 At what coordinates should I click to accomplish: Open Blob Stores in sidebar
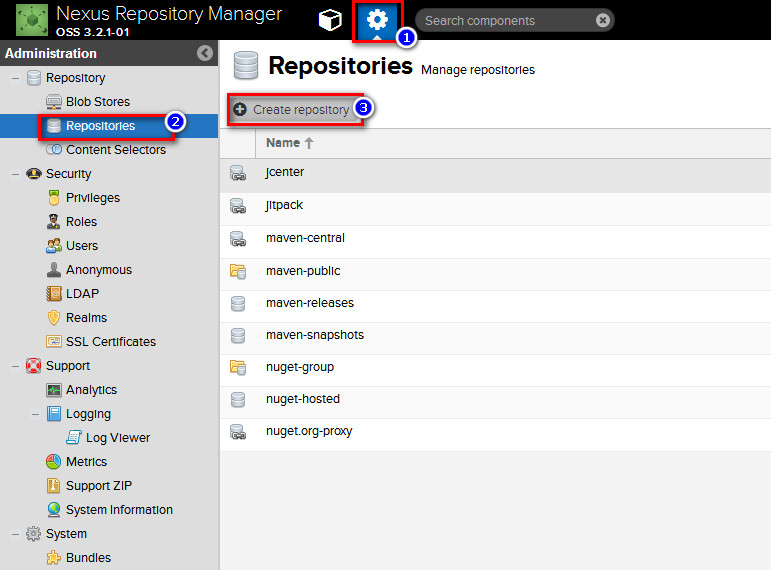(98, 102)
